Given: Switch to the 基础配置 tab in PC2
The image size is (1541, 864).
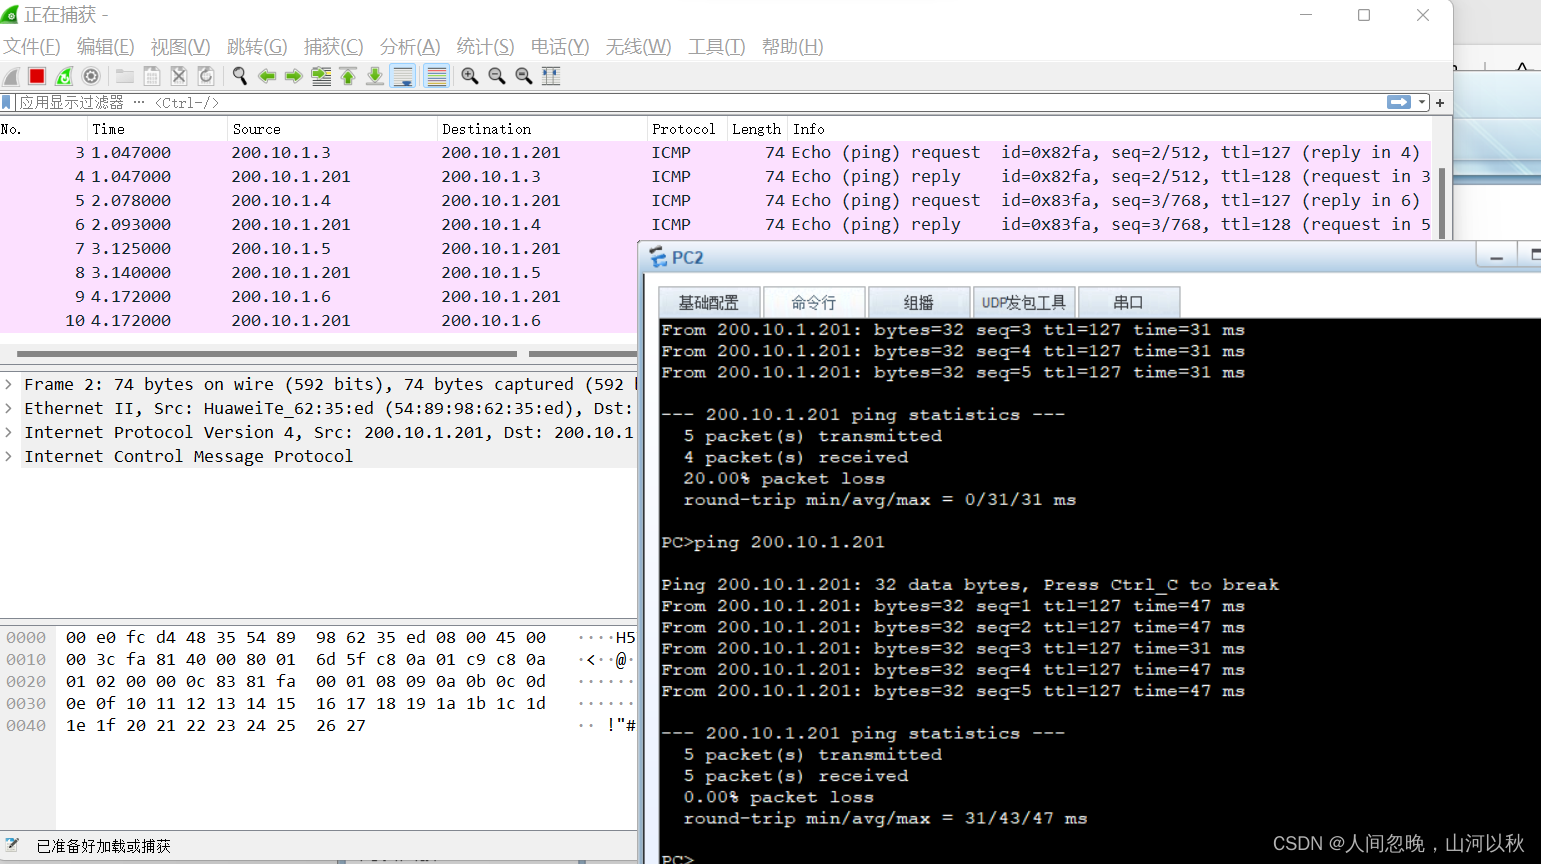Looking at the screenshot, I should (708, 302).
